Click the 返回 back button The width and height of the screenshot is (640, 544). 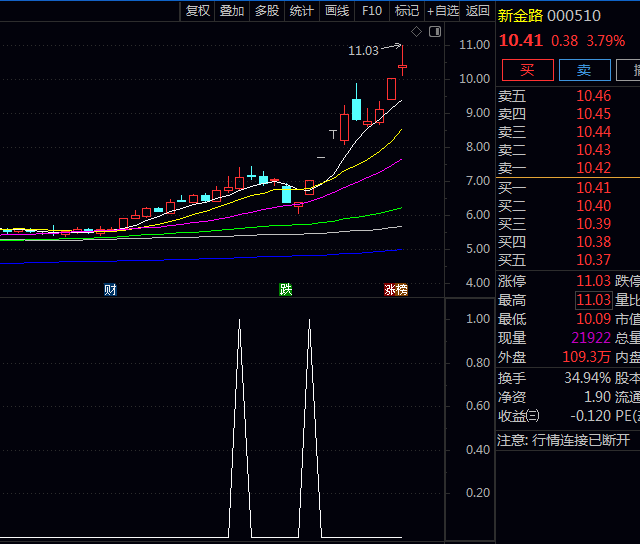[478, 11]
